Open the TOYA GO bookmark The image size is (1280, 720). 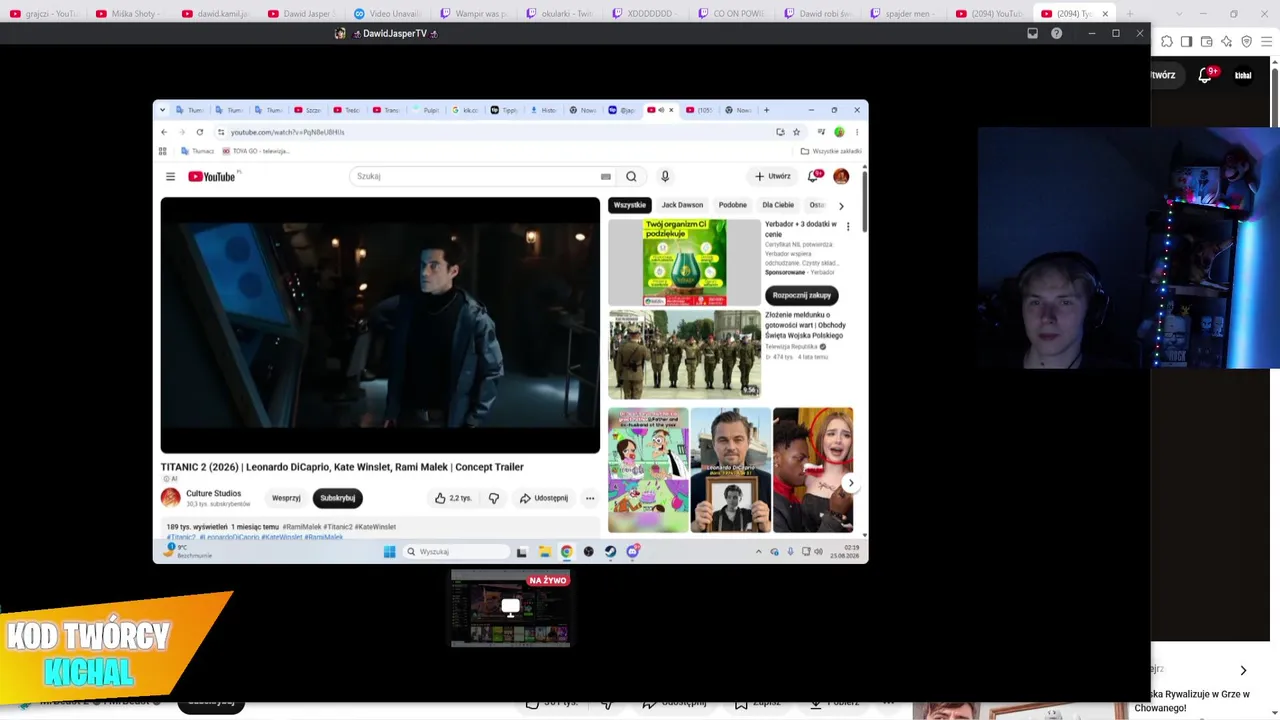(257, 151)
